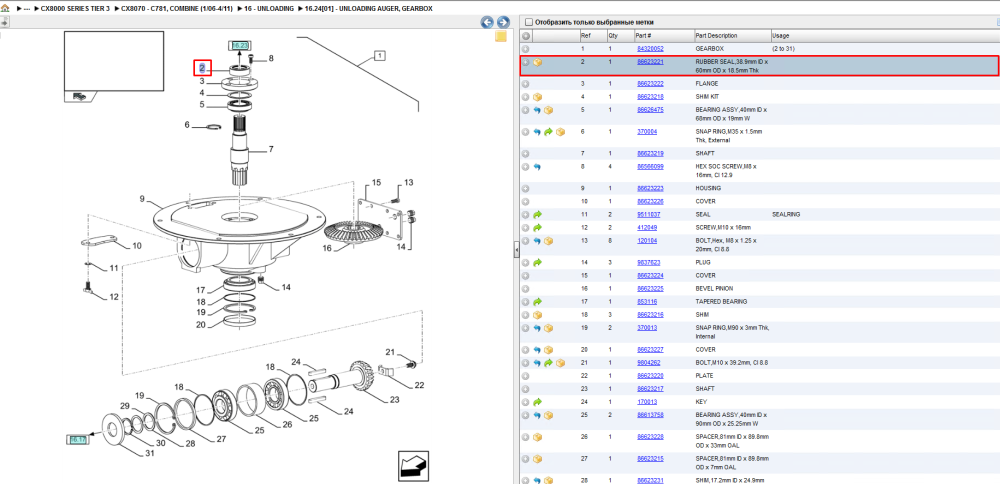Click box icon in BOLT,Hex 120104 row
This screenshot has width=1000, height=484.
point(549,241)
